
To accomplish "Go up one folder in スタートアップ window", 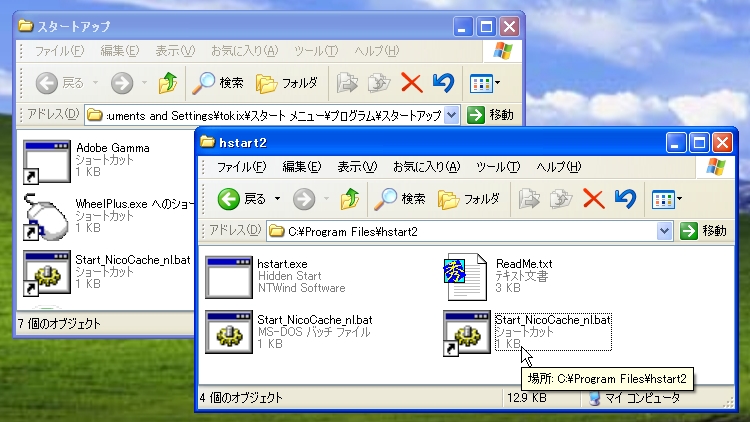I will pos(168,83).
